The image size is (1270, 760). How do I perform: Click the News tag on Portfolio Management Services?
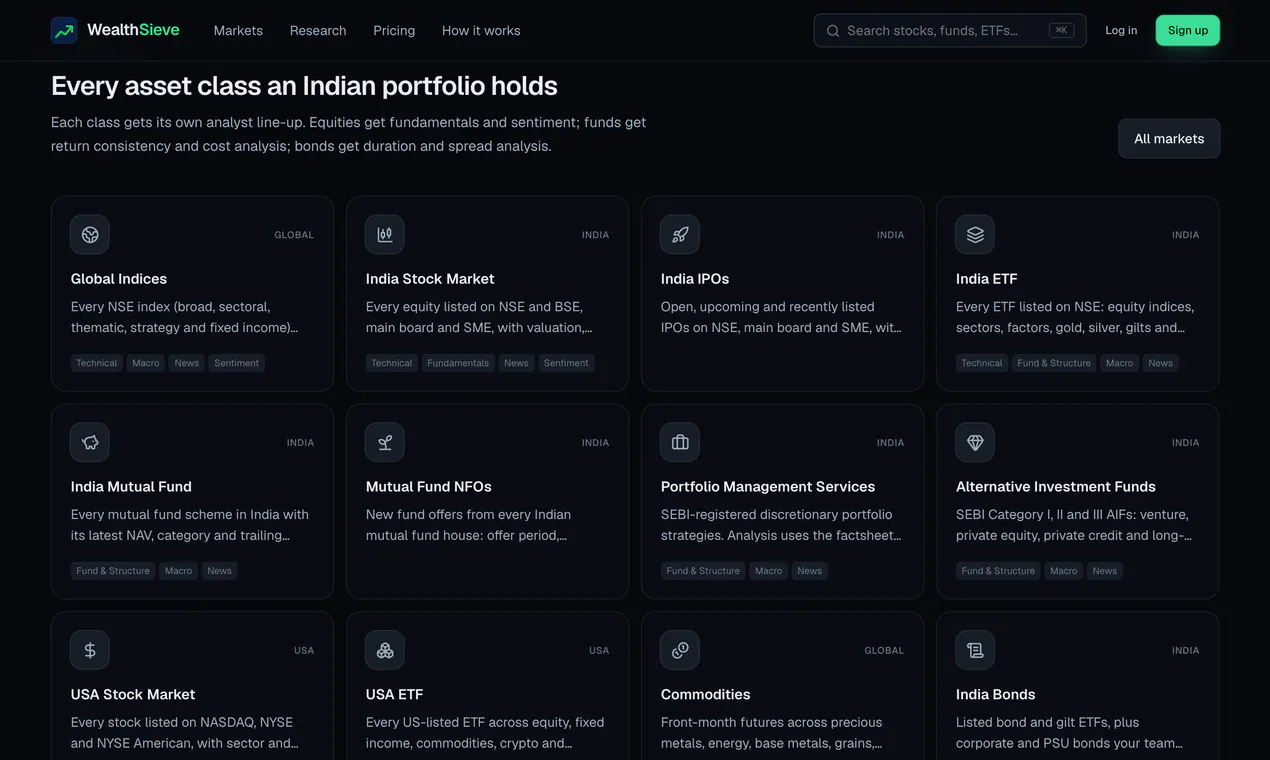tap(810, 571)
